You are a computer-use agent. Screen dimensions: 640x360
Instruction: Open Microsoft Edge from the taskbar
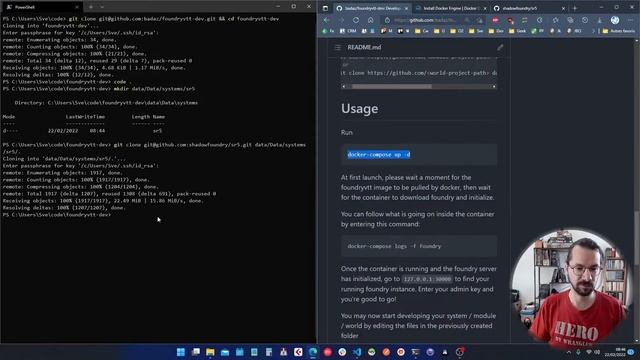313,352
